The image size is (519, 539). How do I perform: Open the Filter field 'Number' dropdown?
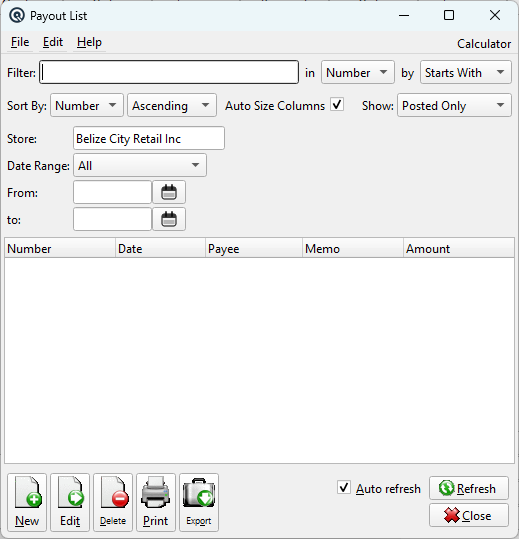pyautogui.click(x=357, y=72)
